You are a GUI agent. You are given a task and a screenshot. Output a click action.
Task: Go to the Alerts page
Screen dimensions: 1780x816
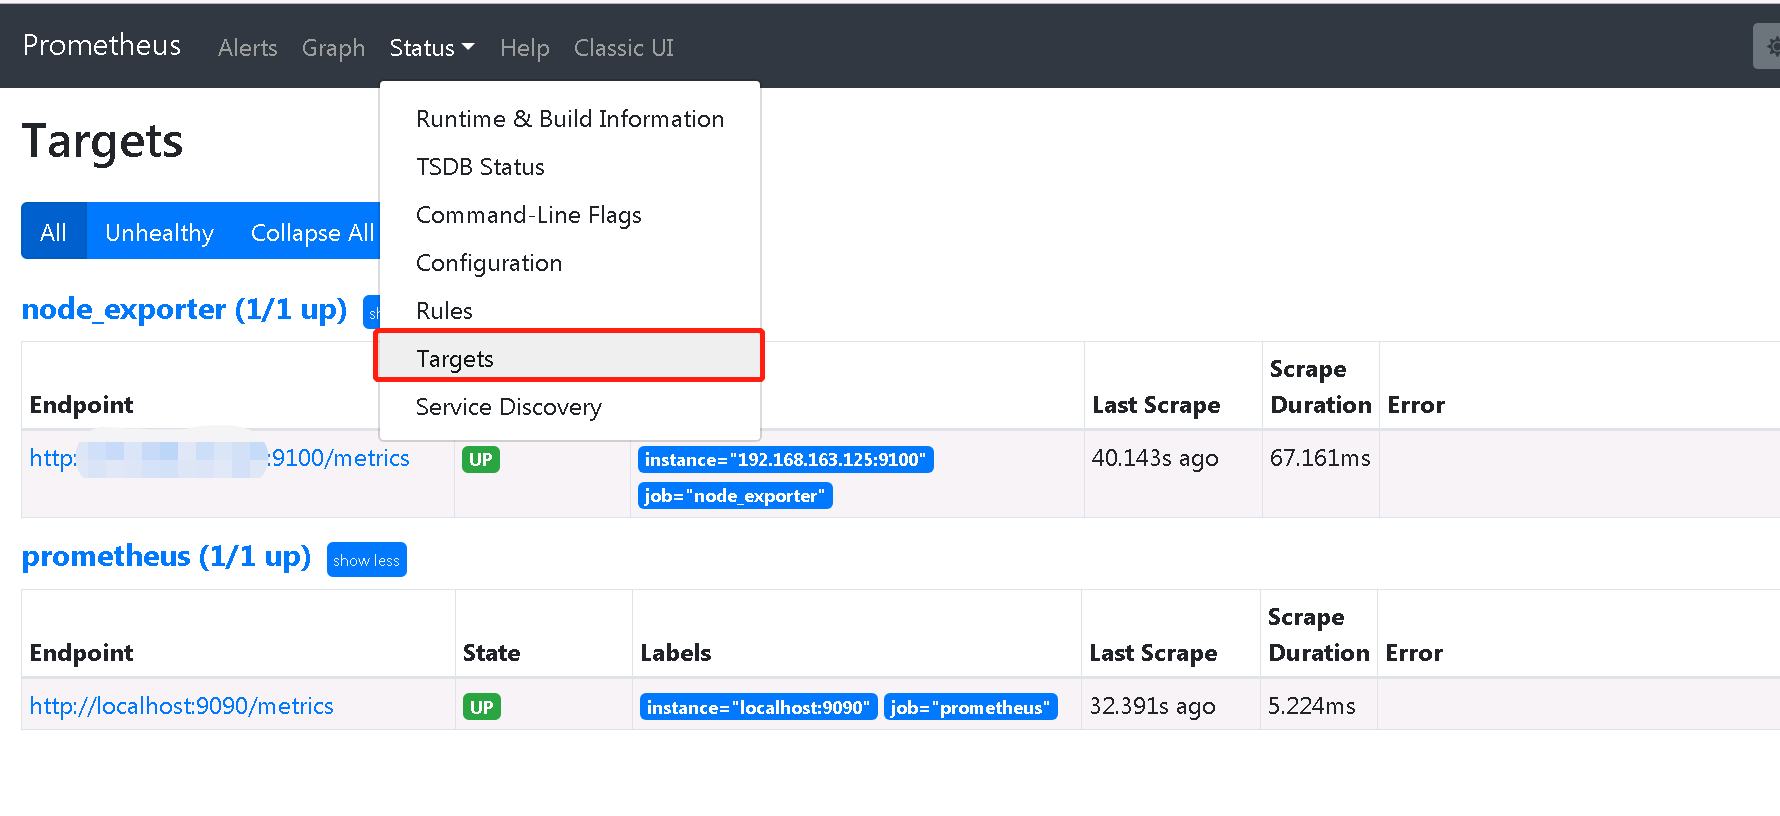click(x=247, y=48)
